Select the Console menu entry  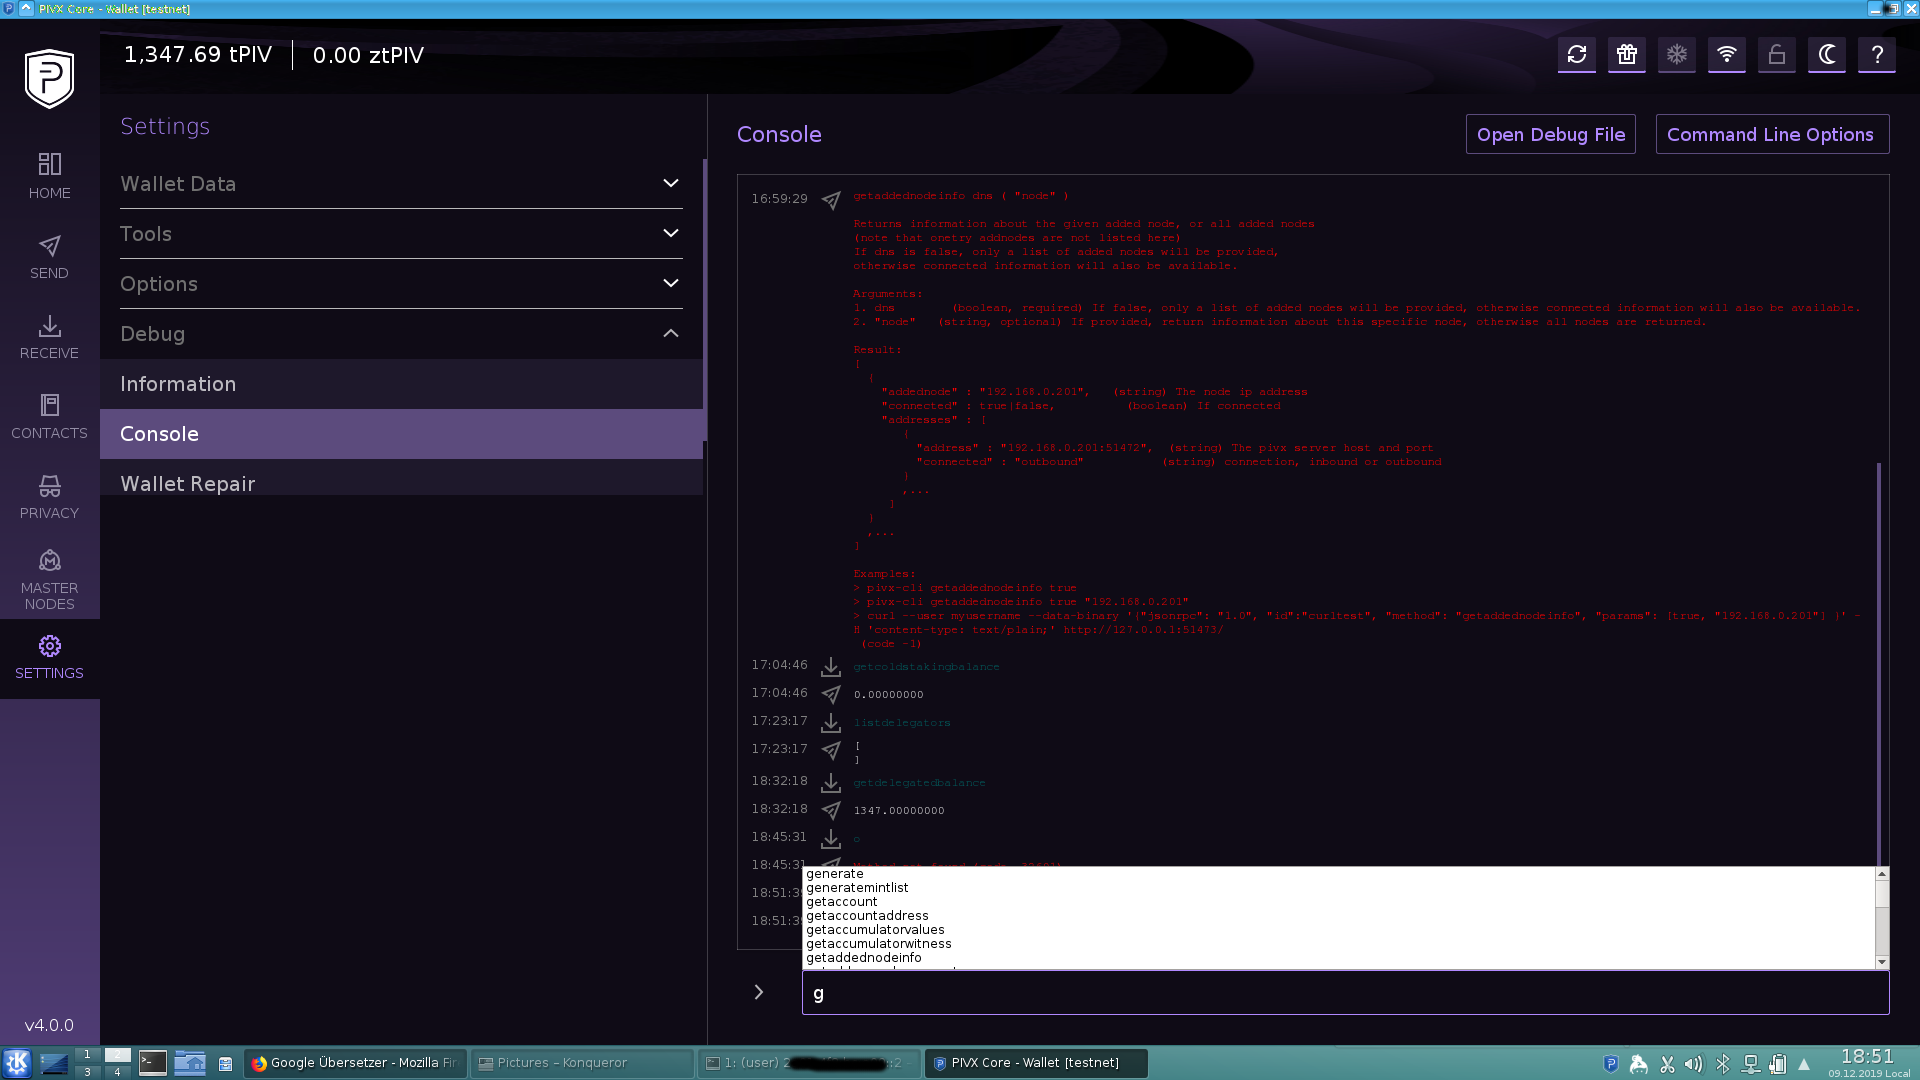[x=401, y=434]
